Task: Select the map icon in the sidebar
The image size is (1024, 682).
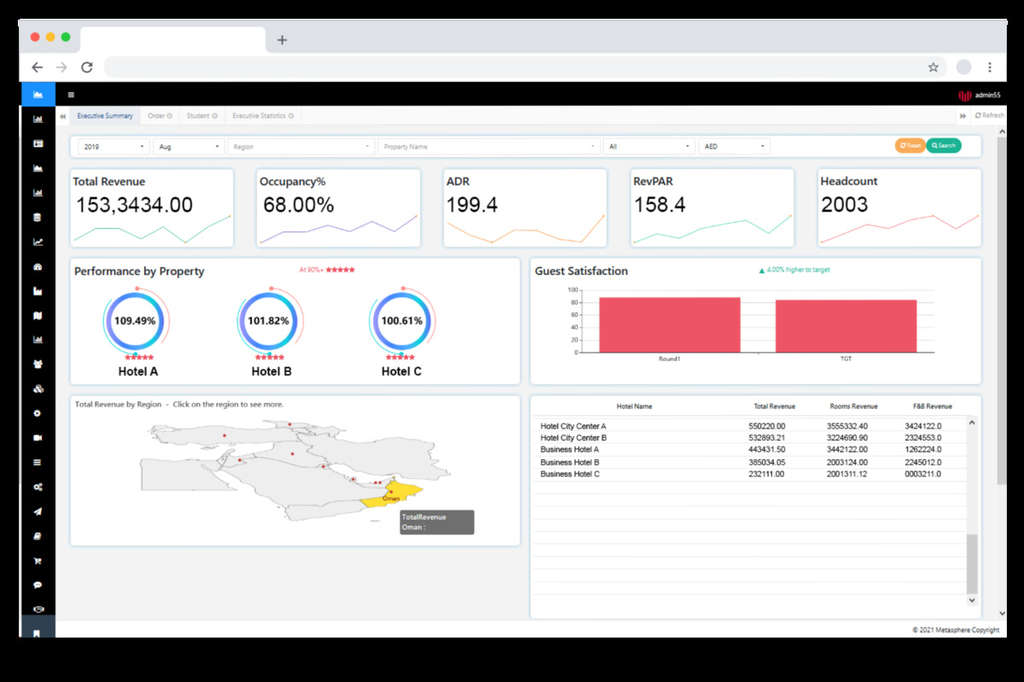Action: (38, 315)
